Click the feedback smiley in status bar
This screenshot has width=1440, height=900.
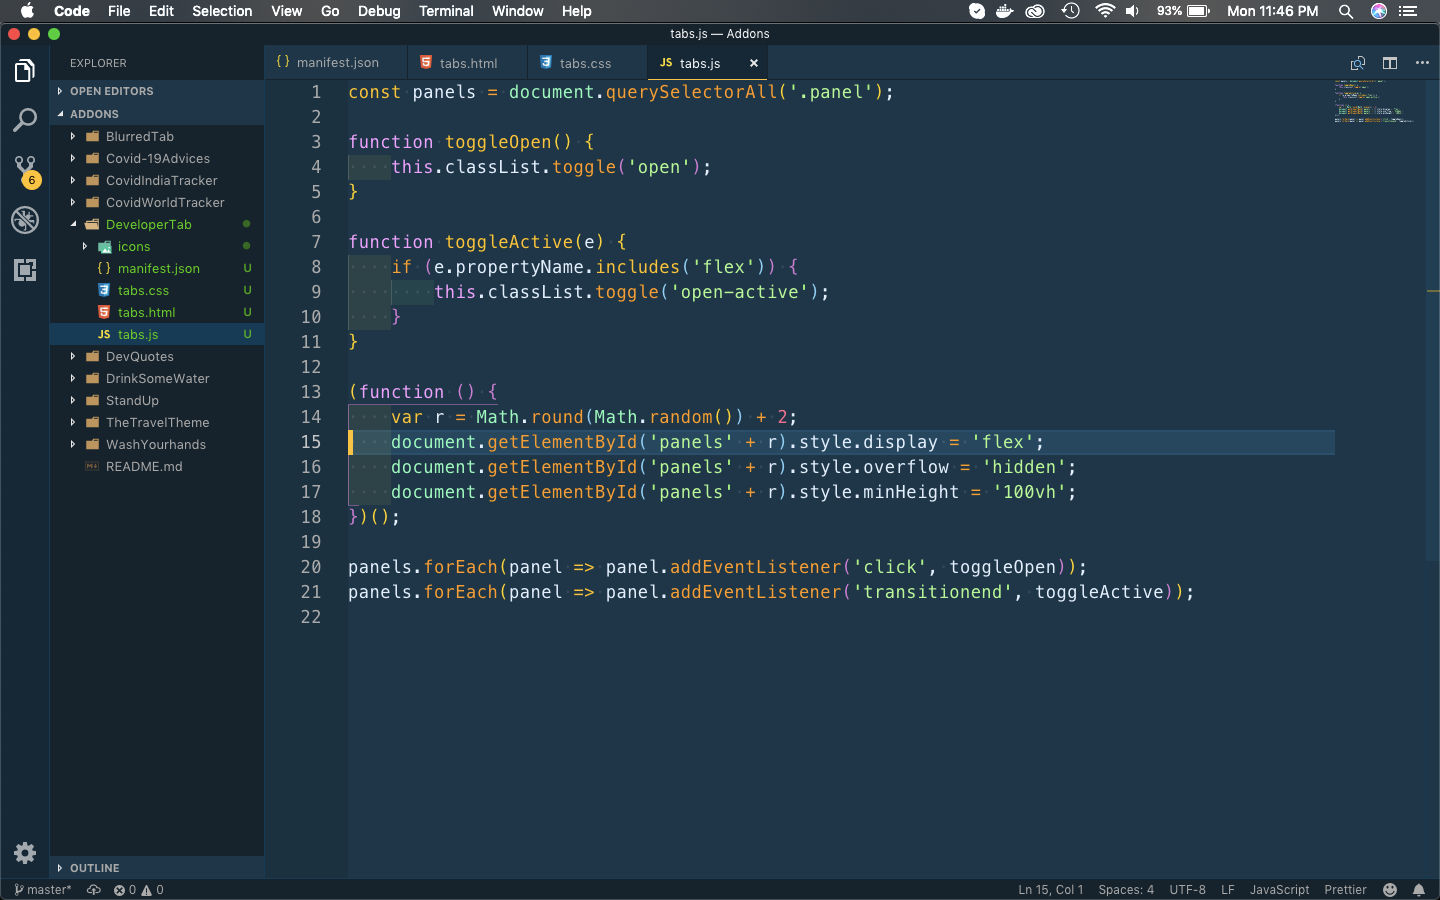click(x=1390, y=890)
